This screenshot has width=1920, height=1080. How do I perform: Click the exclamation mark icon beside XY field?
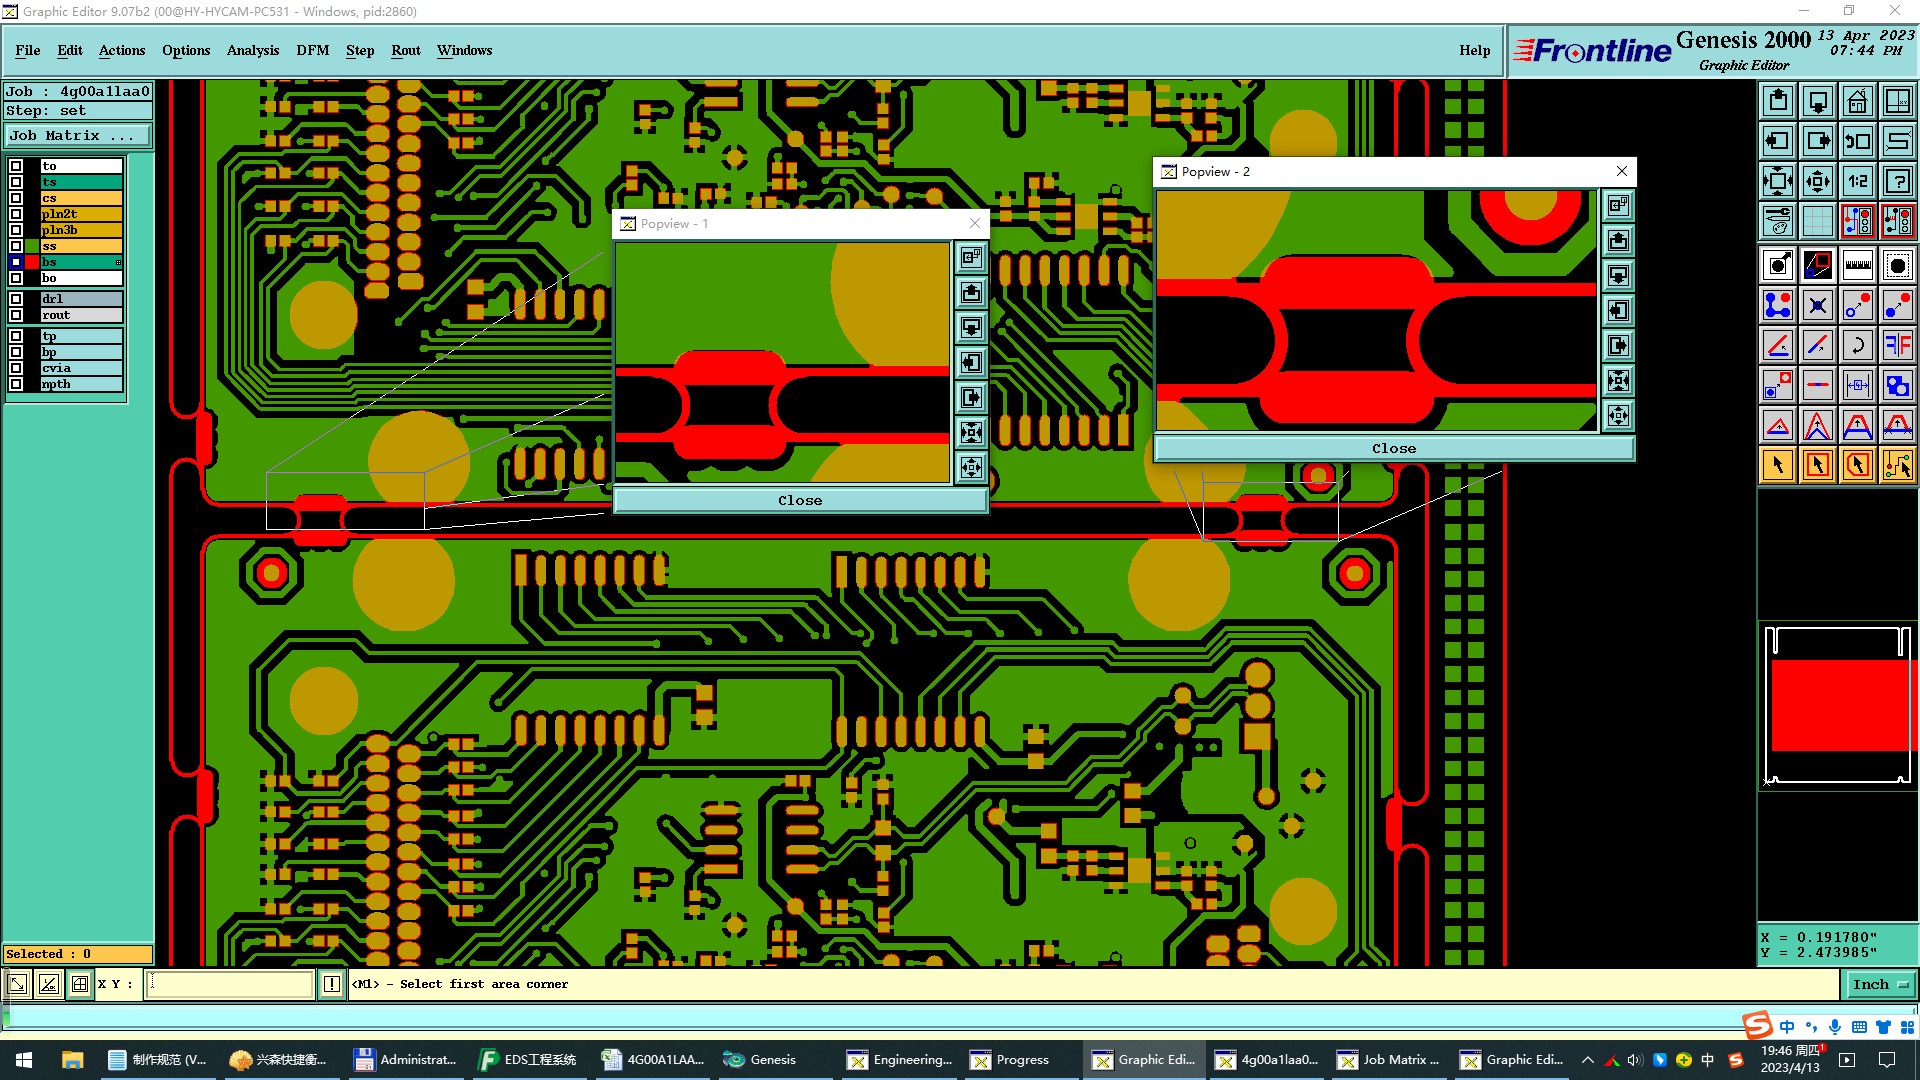[332, 984]
